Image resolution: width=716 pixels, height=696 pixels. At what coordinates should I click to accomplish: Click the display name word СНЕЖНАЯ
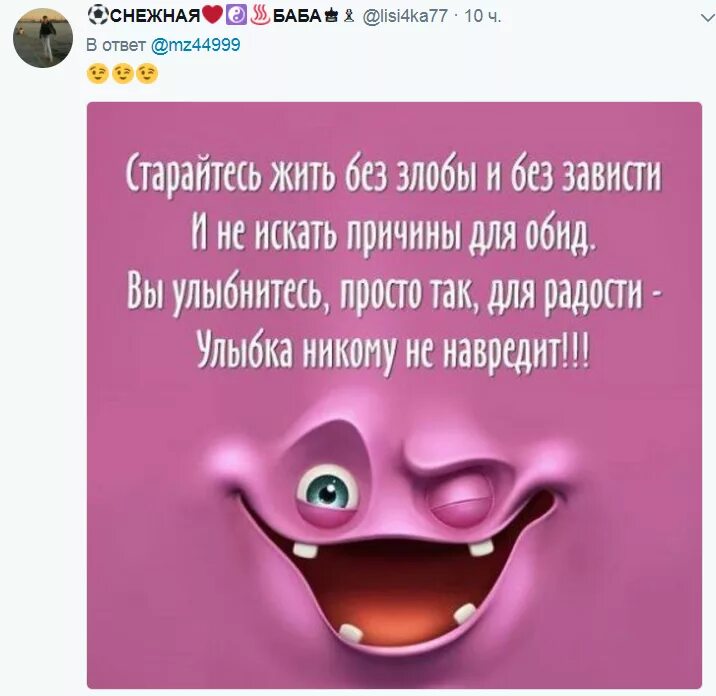pos(155,16)
